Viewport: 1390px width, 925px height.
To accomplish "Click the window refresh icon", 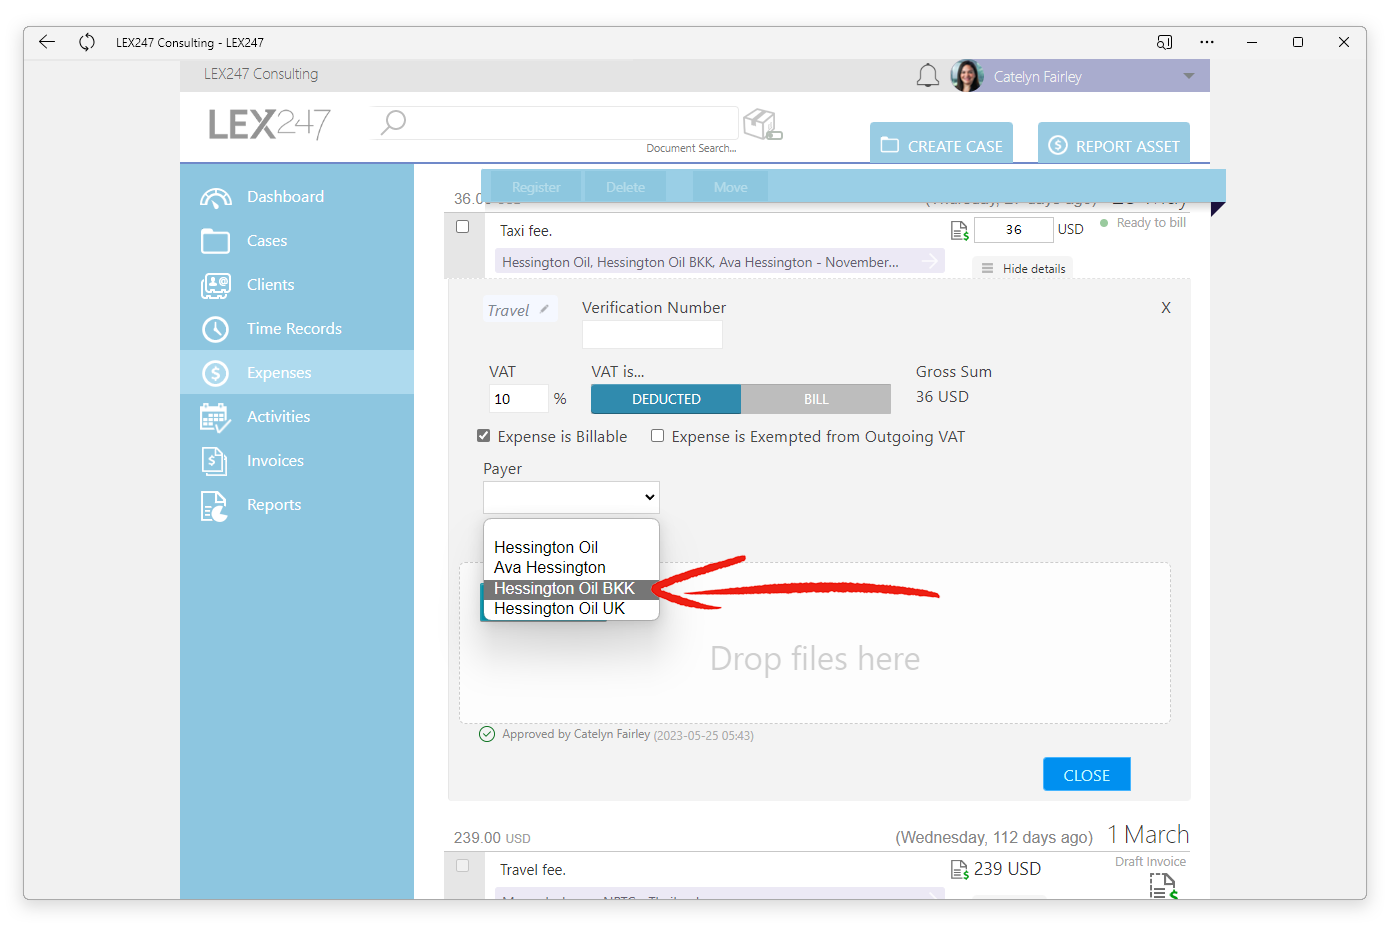I will (x=87, y=42).
